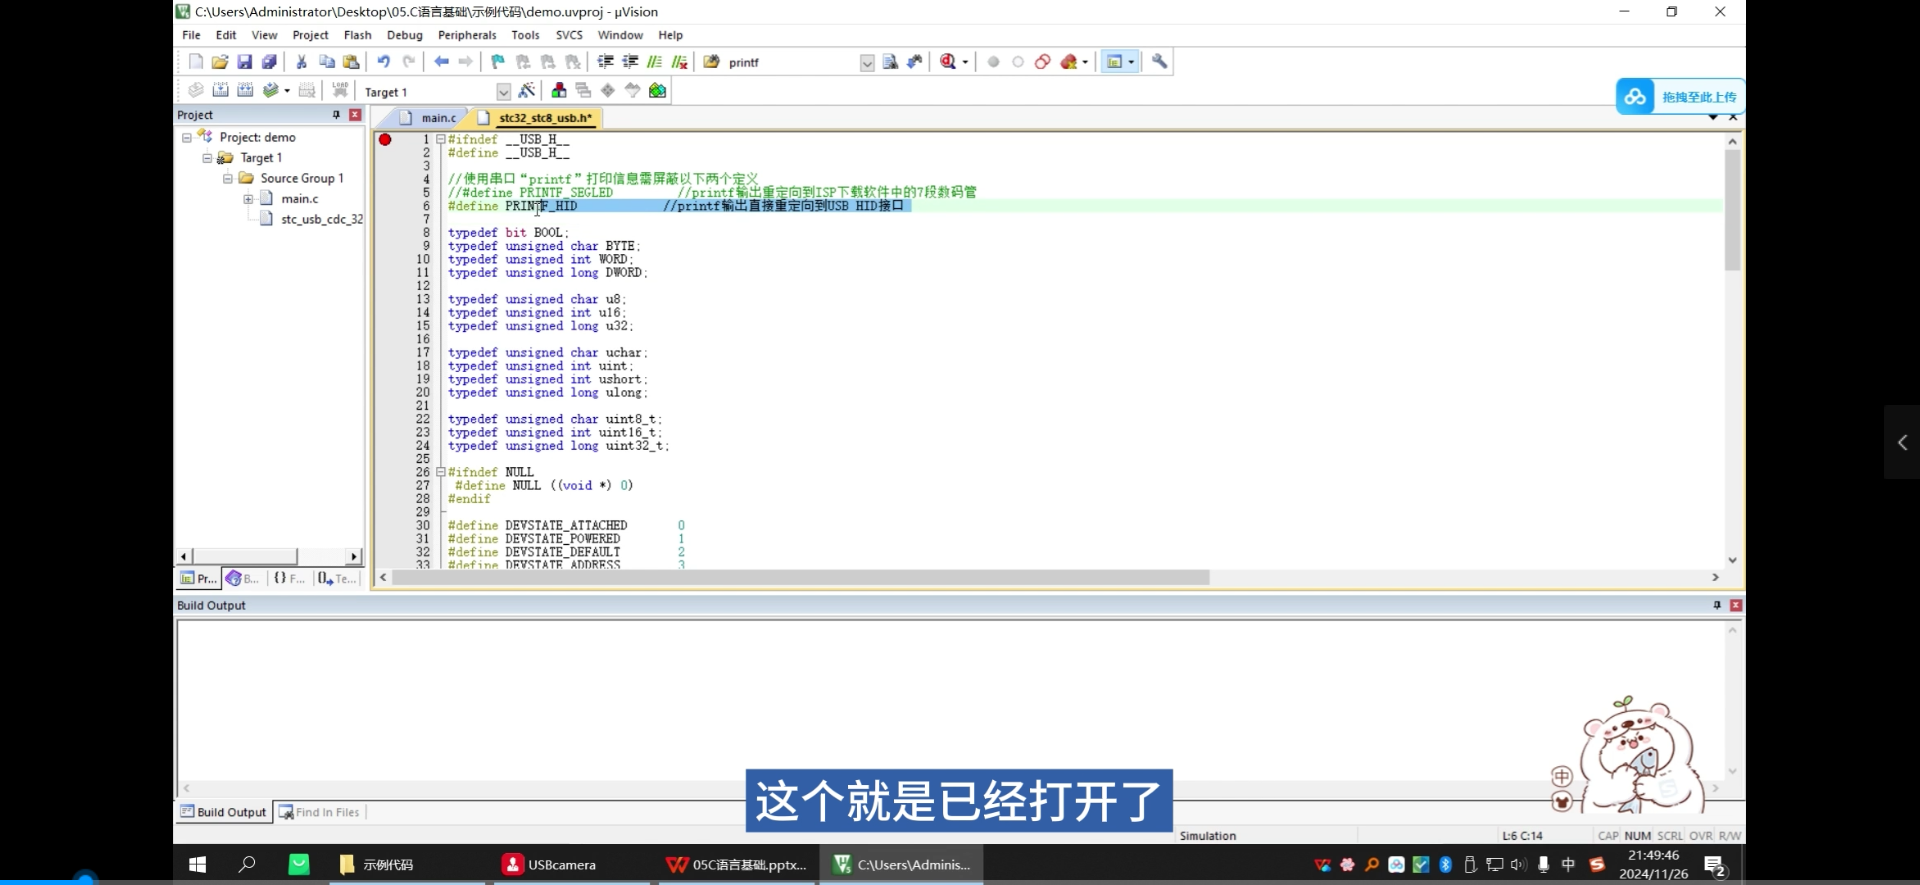Collapse the Source Group 1 node
Screen dimensions: 1920x885
pyautogui.click(x=227, y=178)
